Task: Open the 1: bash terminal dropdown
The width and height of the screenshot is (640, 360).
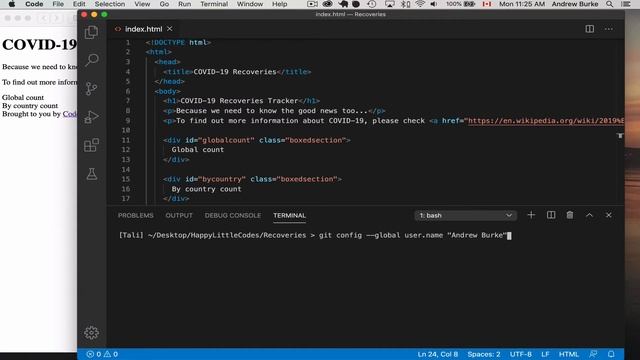Action: click(466, 216)
